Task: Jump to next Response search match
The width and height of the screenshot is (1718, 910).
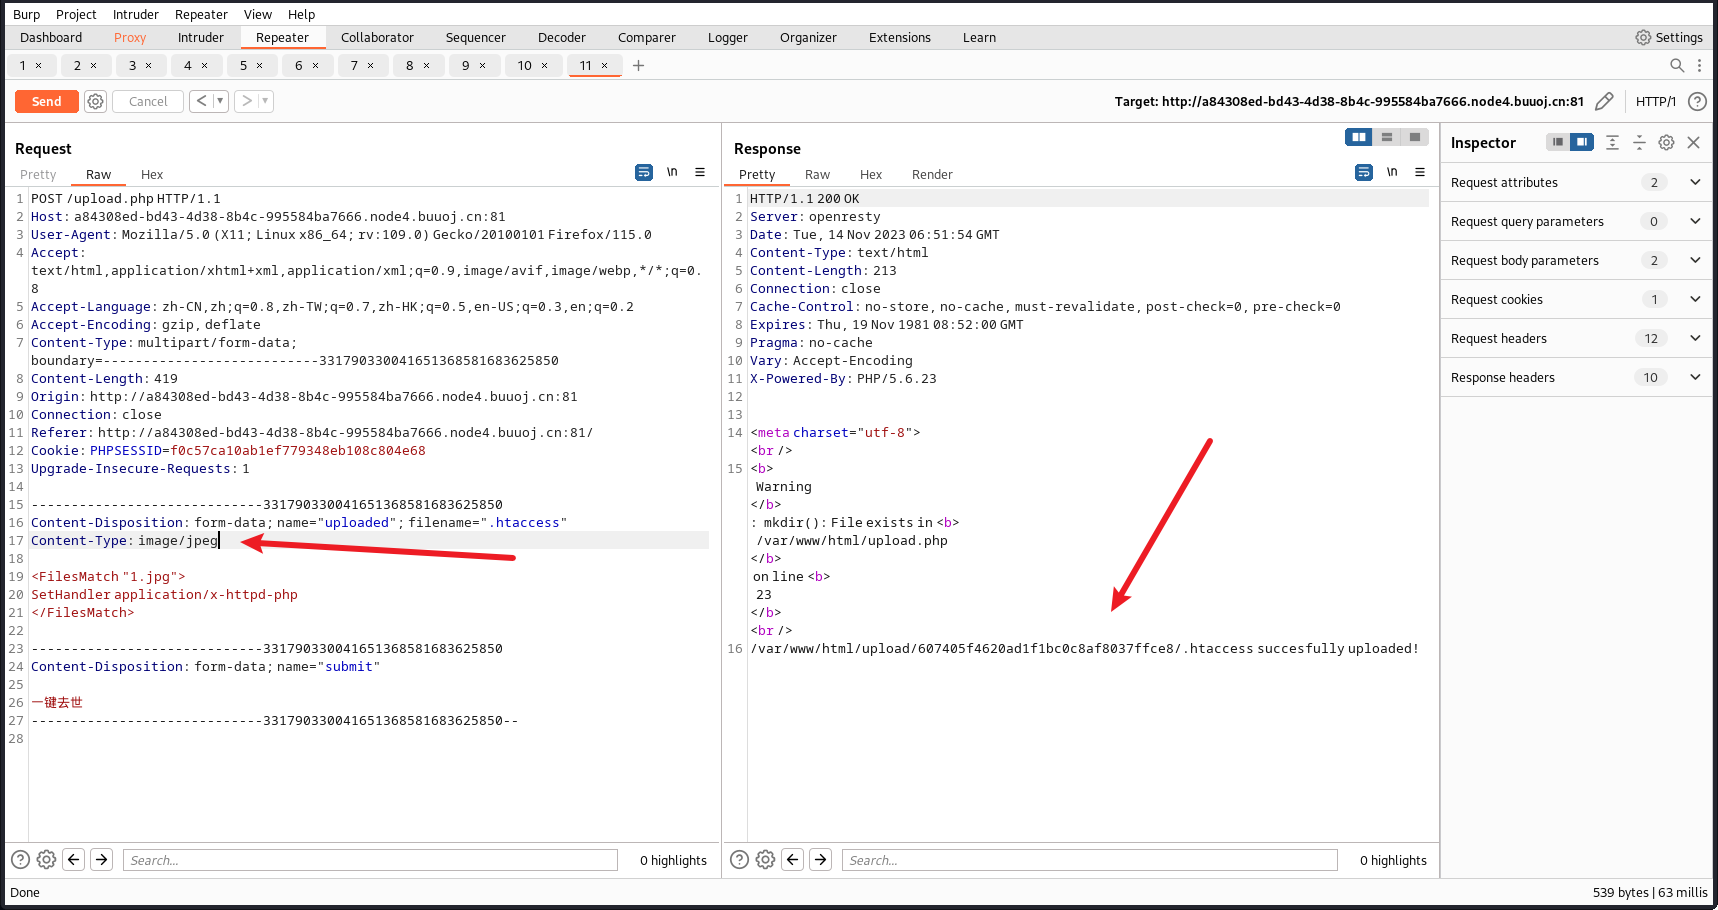Action: [821, 859]
